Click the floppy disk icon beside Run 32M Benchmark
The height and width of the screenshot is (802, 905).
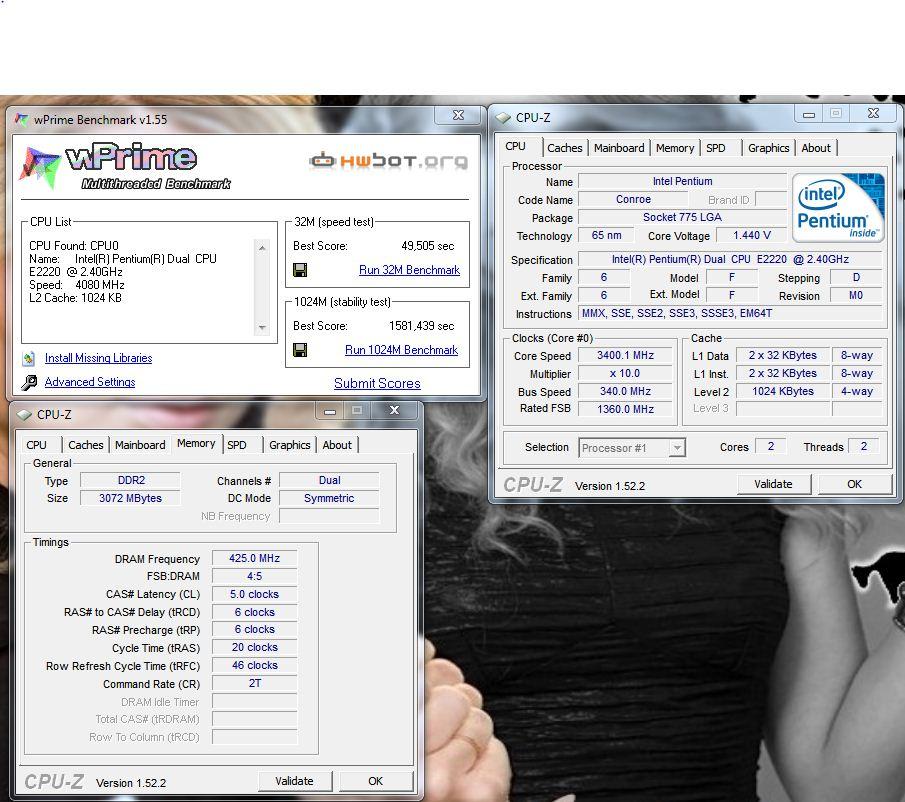click(x=300, y=270)
